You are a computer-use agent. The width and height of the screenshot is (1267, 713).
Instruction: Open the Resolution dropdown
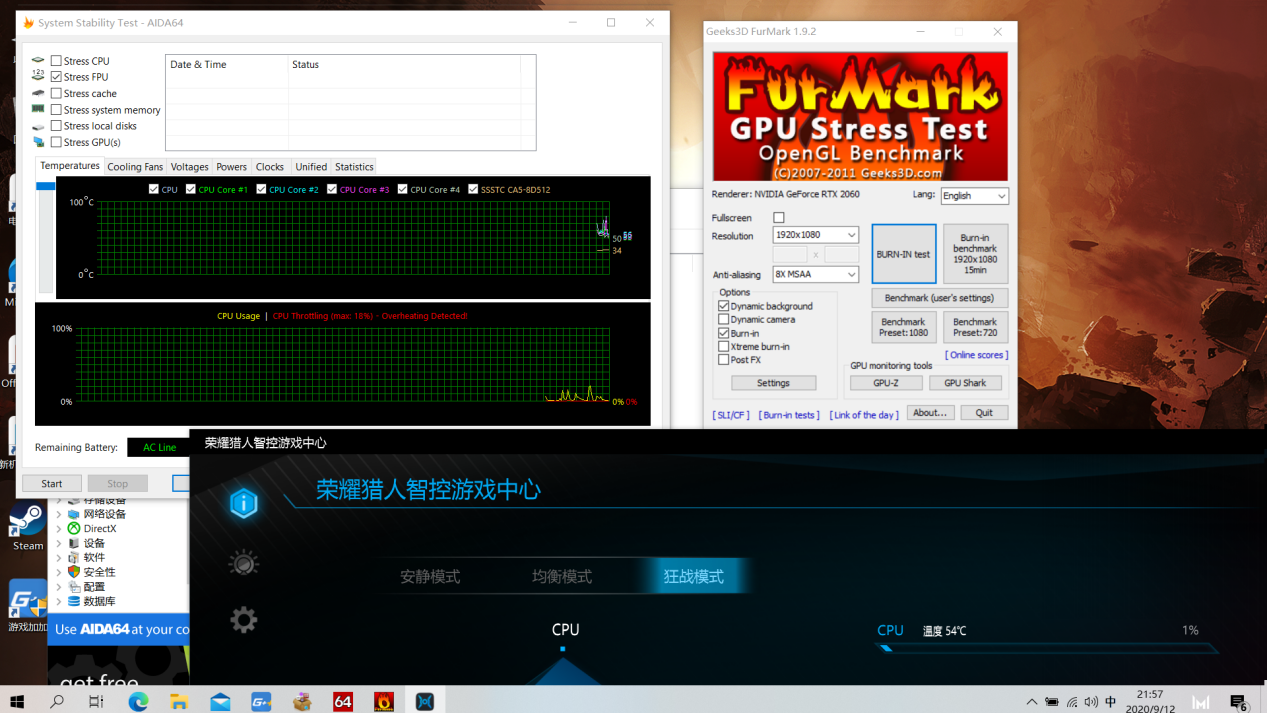(815, 235)
